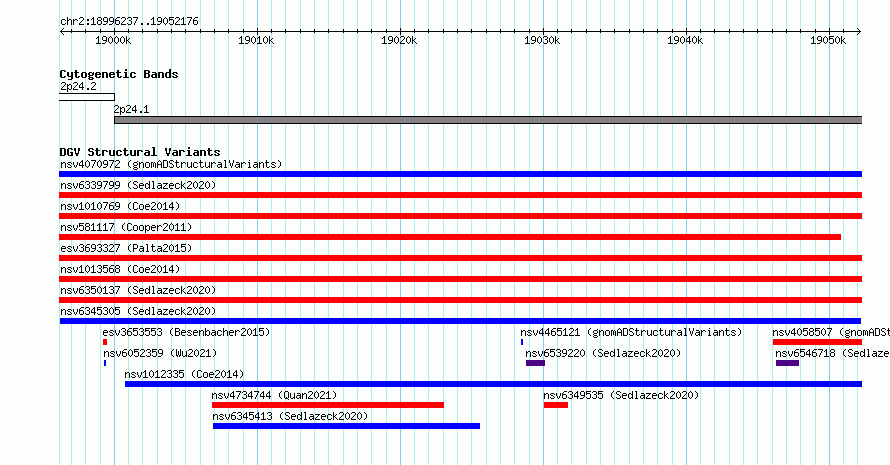Click the 19030k ruler tick label

[x=542, y=40]
